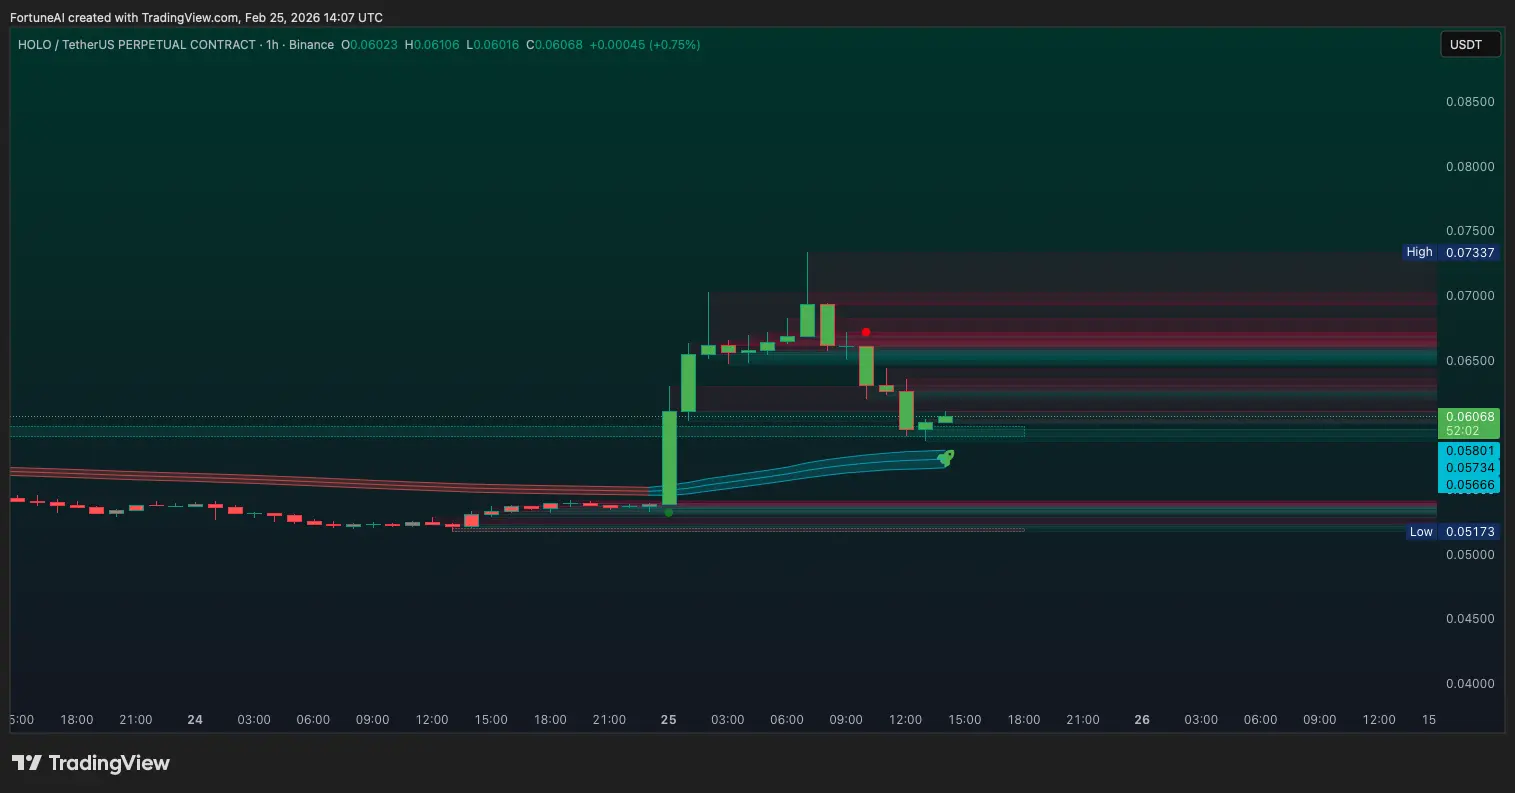Click the 0.05801 indicator price label
This screenshot has width=1515, height=793.
[x=1470, y=451]
